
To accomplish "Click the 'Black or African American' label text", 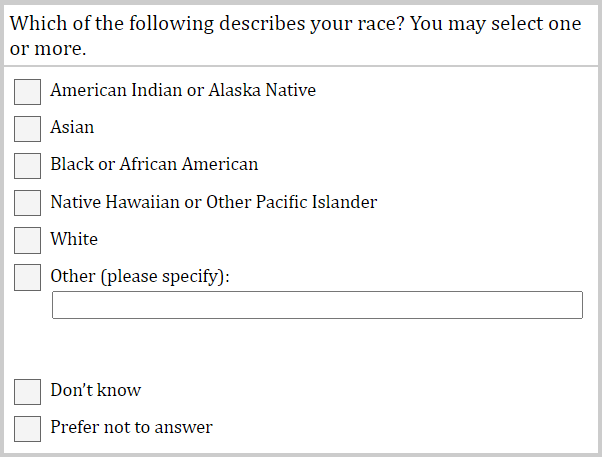I will pos(154,165).
